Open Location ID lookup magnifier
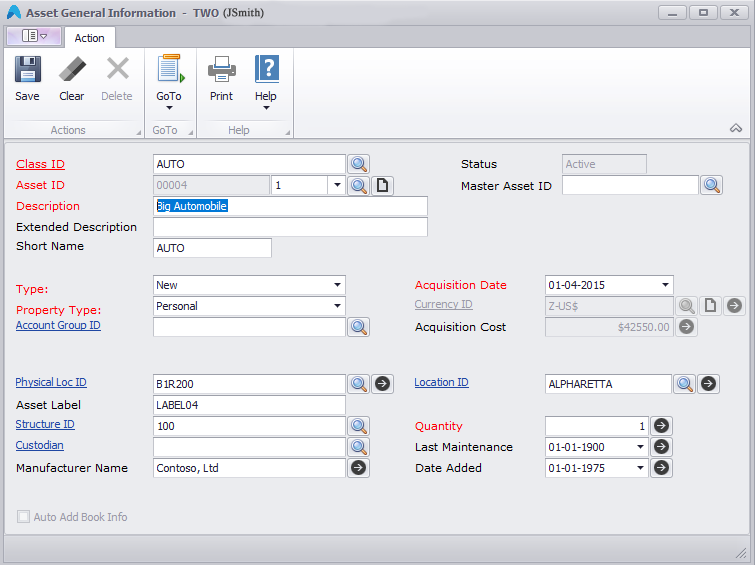 pos(685,384)
